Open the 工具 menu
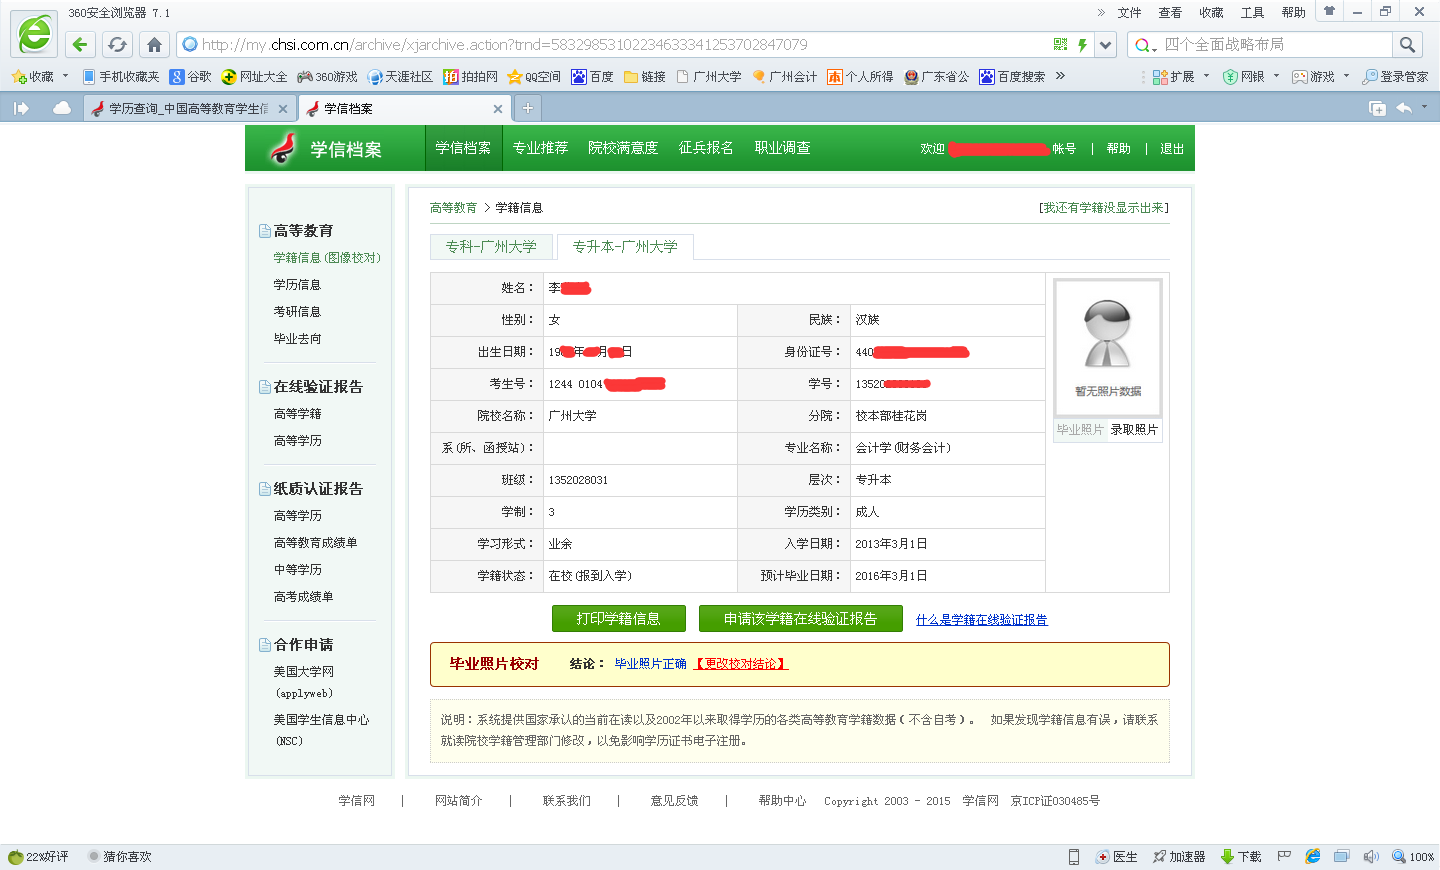The height and width of the screenshot is (870, 1440). click(1252, 12)
